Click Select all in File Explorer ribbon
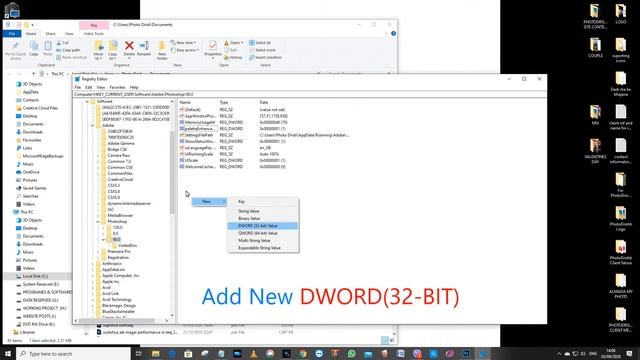The height and width of the screenshot is (360, 640). pos(260,42)
